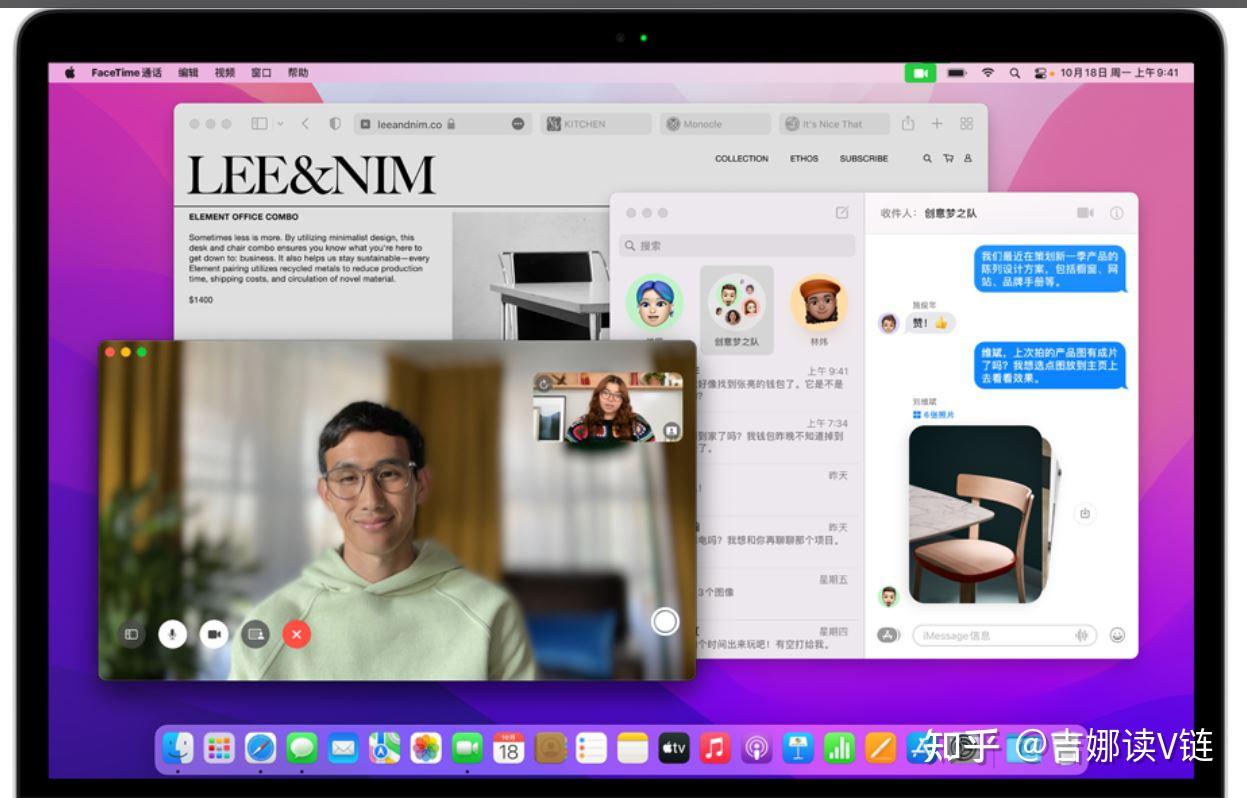Image resolution: width=1247 pixels, height=798 pixels.
Task: Open the chair photo stack in chat
Action: click(x=979, y=514)
